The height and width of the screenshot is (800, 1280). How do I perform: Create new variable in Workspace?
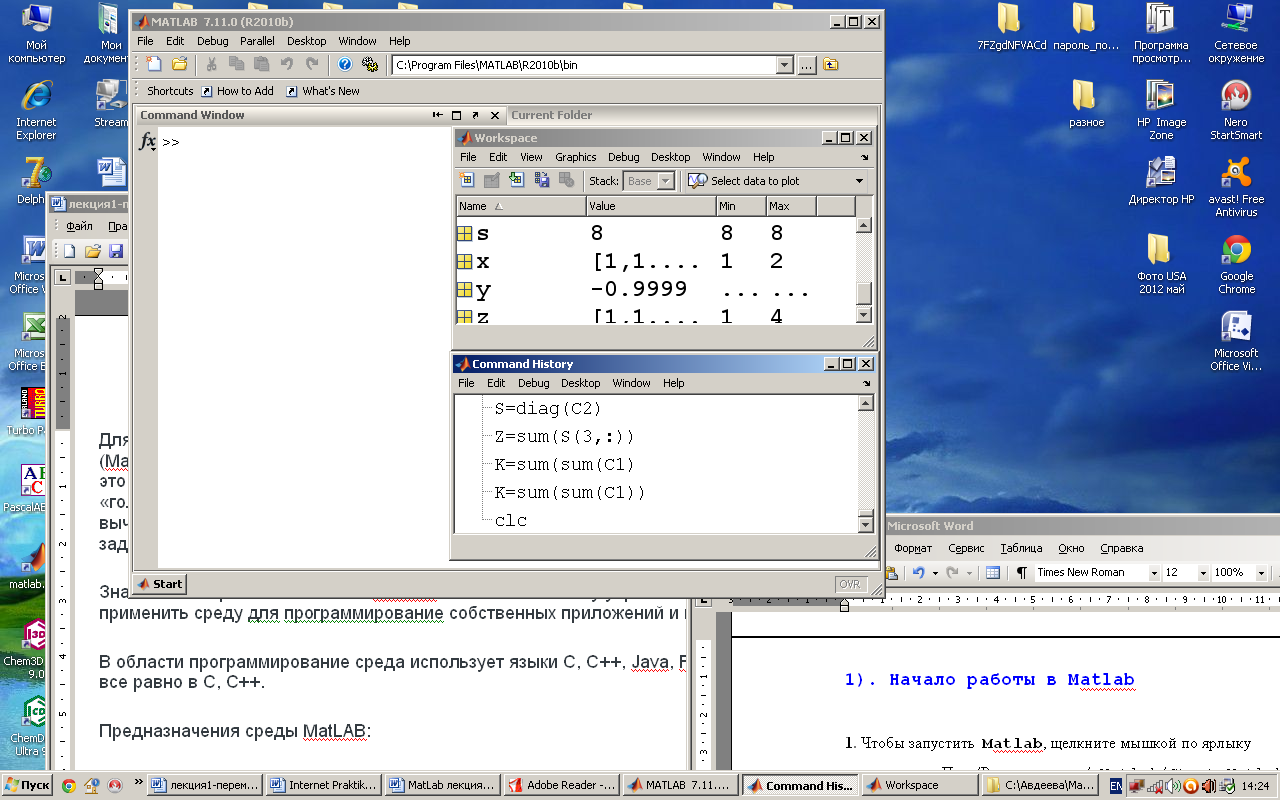466,181
